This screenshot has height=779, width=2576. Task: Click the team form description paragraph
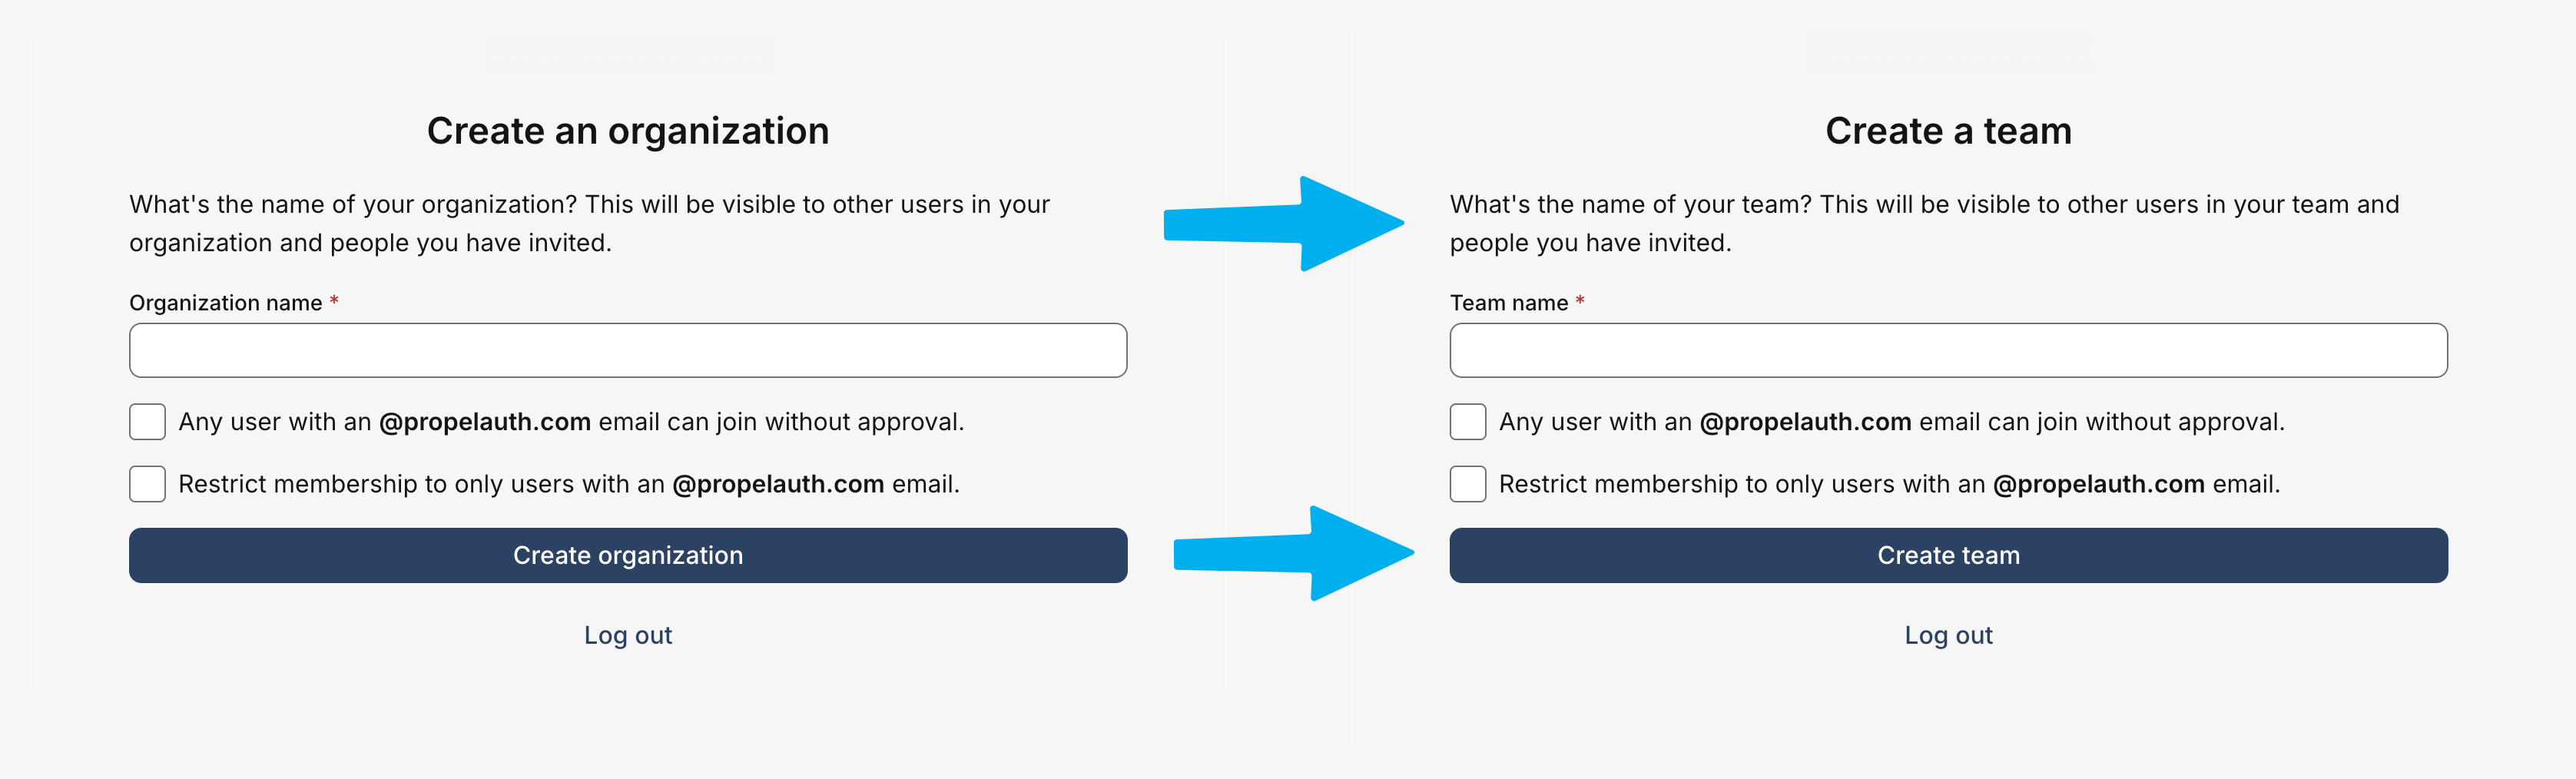[x=1923, y=223]
